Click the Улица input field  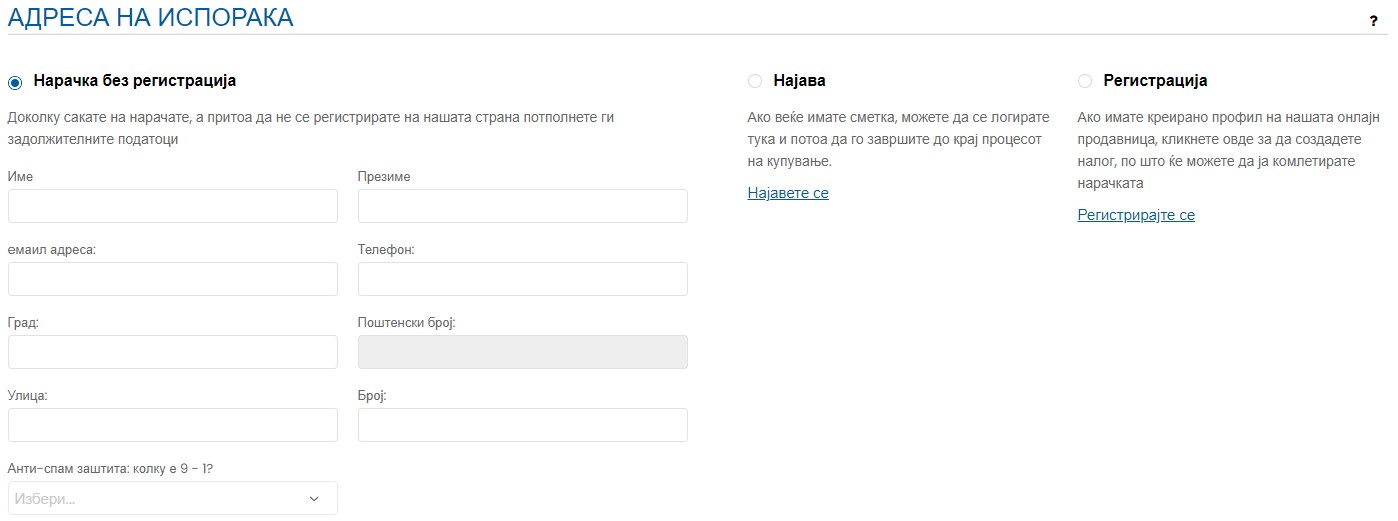tap(173, 425)
